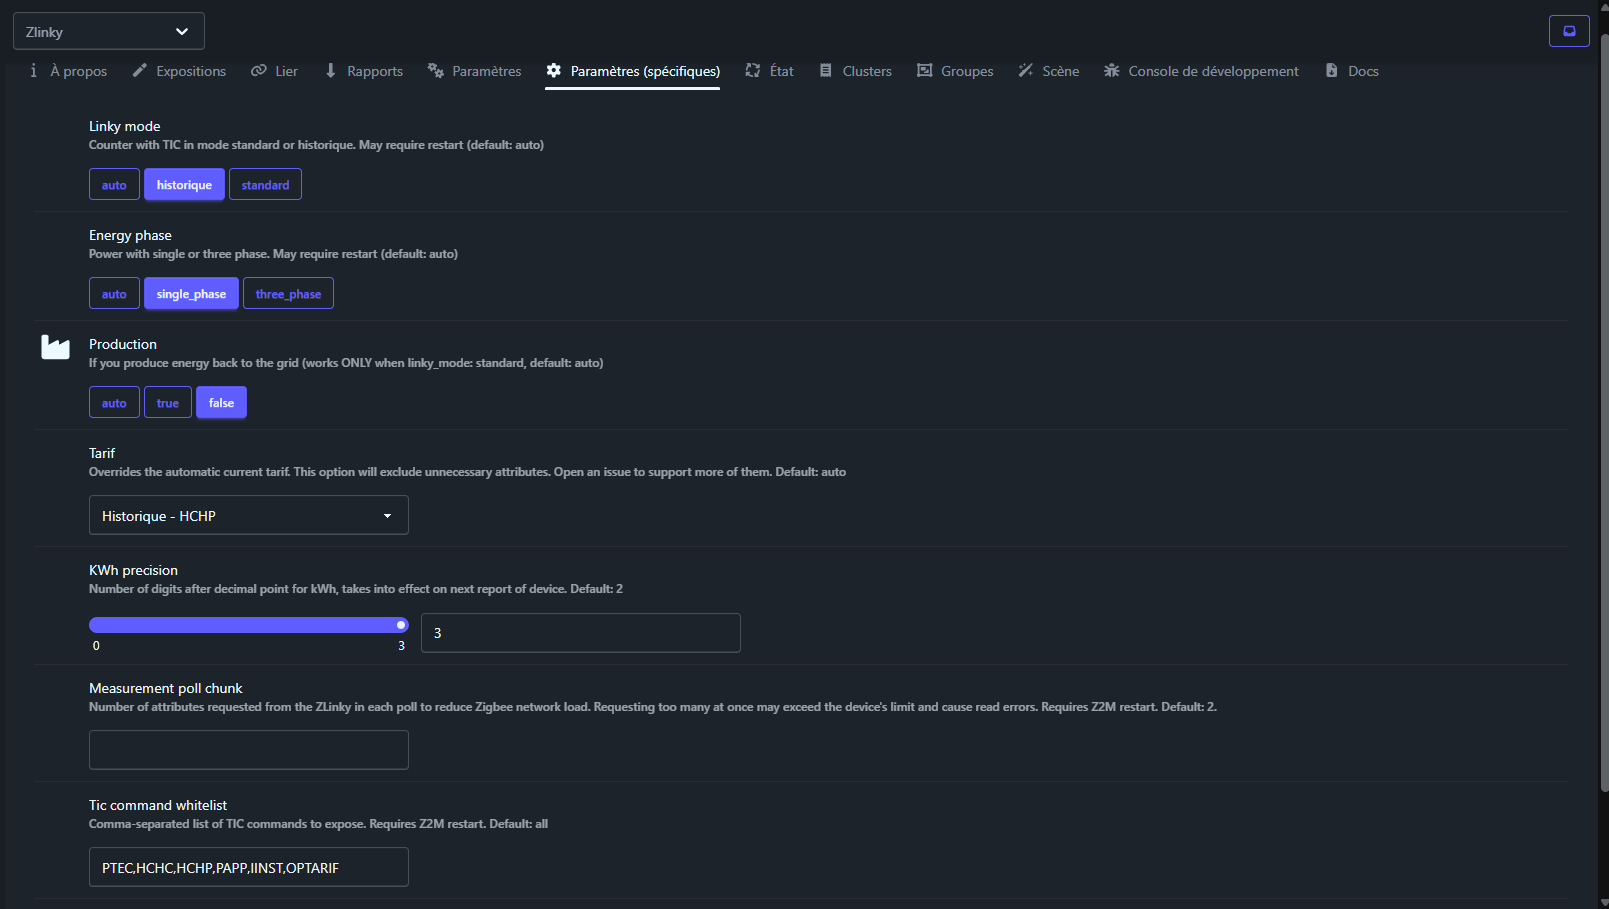Image resolution: width=1609 pixels, height=909 pixels.
Task: Click the Zlinky dropdown chevron arrow
Action: (182, 32)
